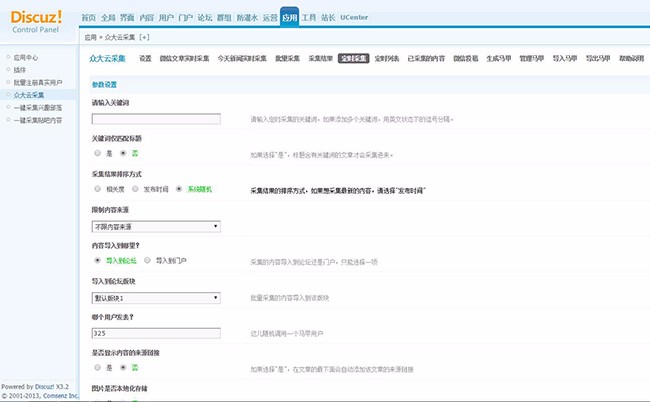Viewport: 650px width, 402px height.
Task: Open the 站长 top menu
Action: tap(328, 17)
